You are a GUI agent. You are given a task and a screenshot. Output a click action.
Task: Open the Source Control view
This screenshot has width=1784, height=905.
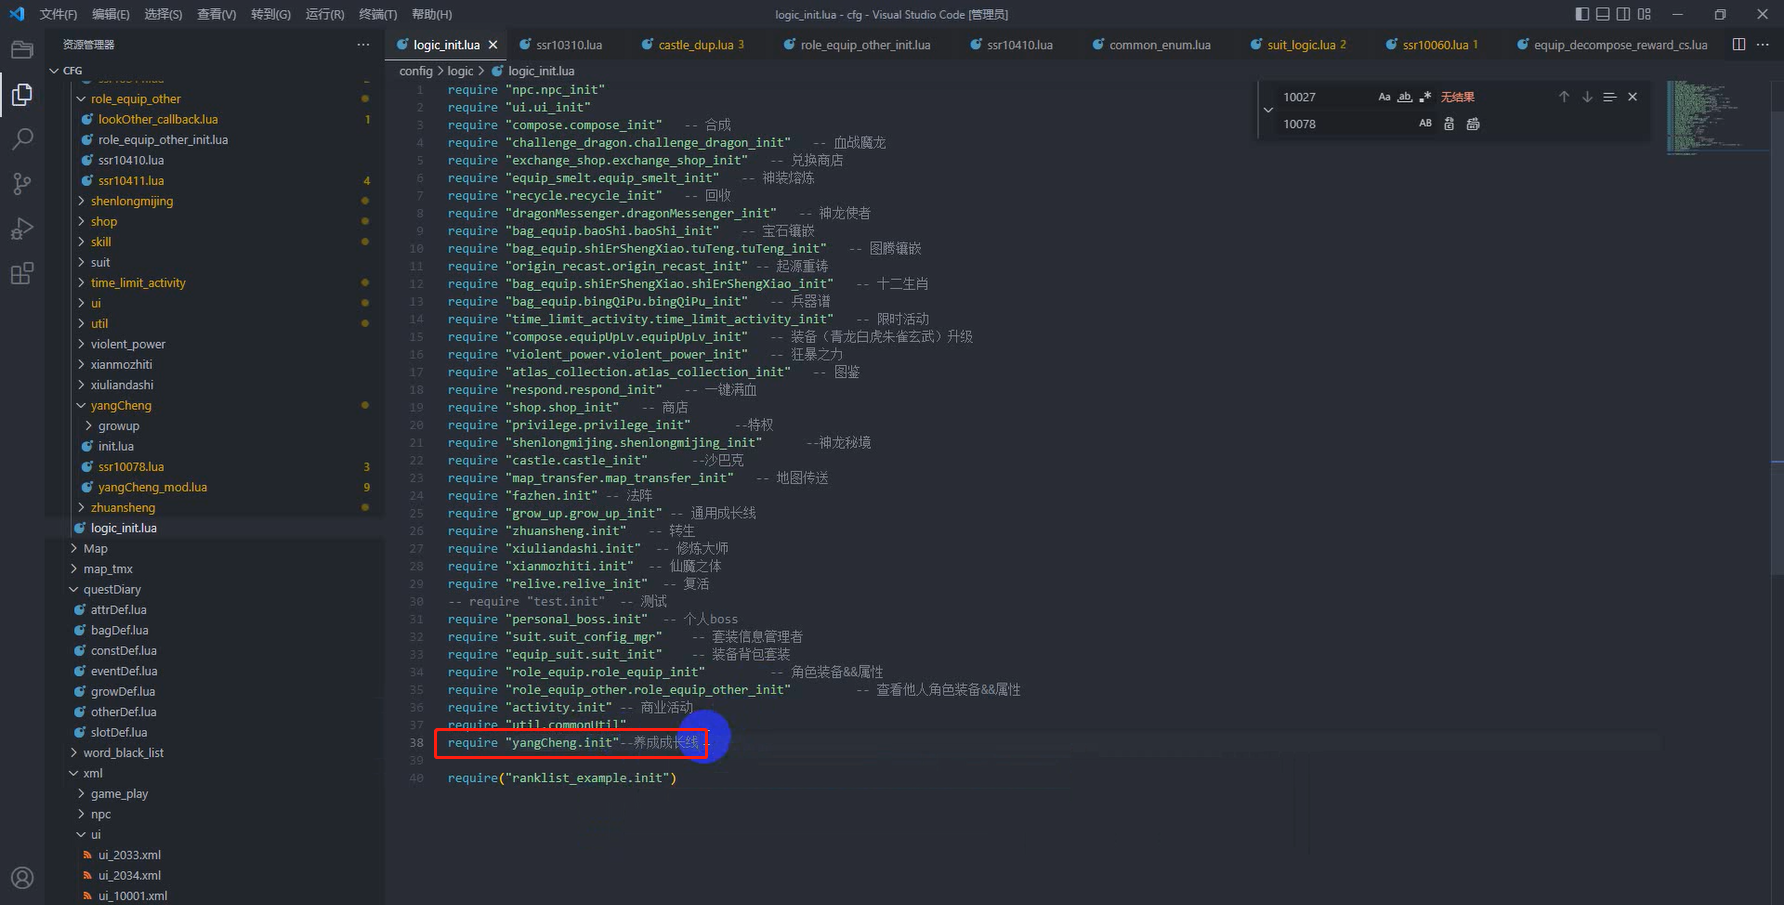point(22,184)
